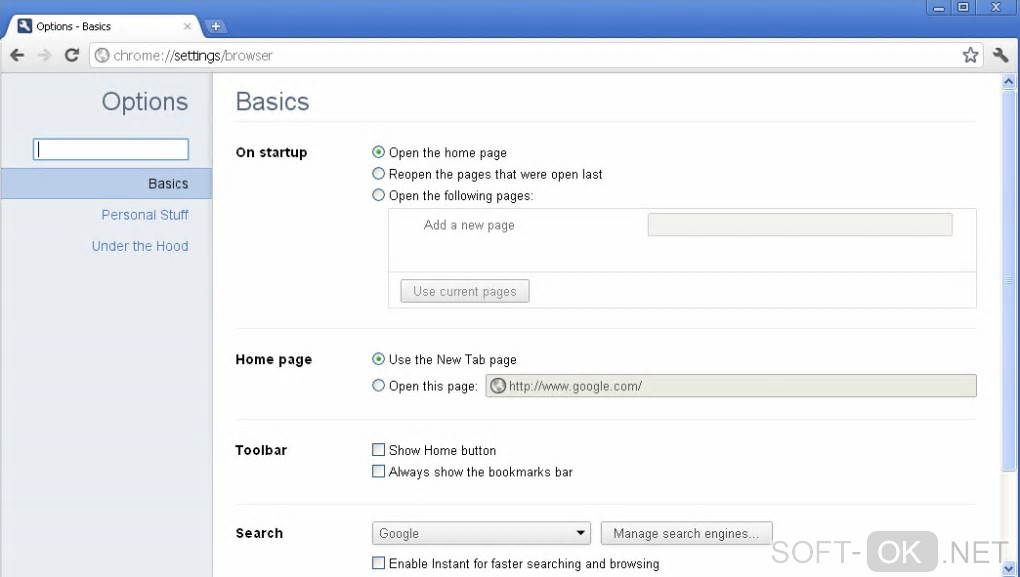Bookmark this page with the star icon

pos(970,56)
